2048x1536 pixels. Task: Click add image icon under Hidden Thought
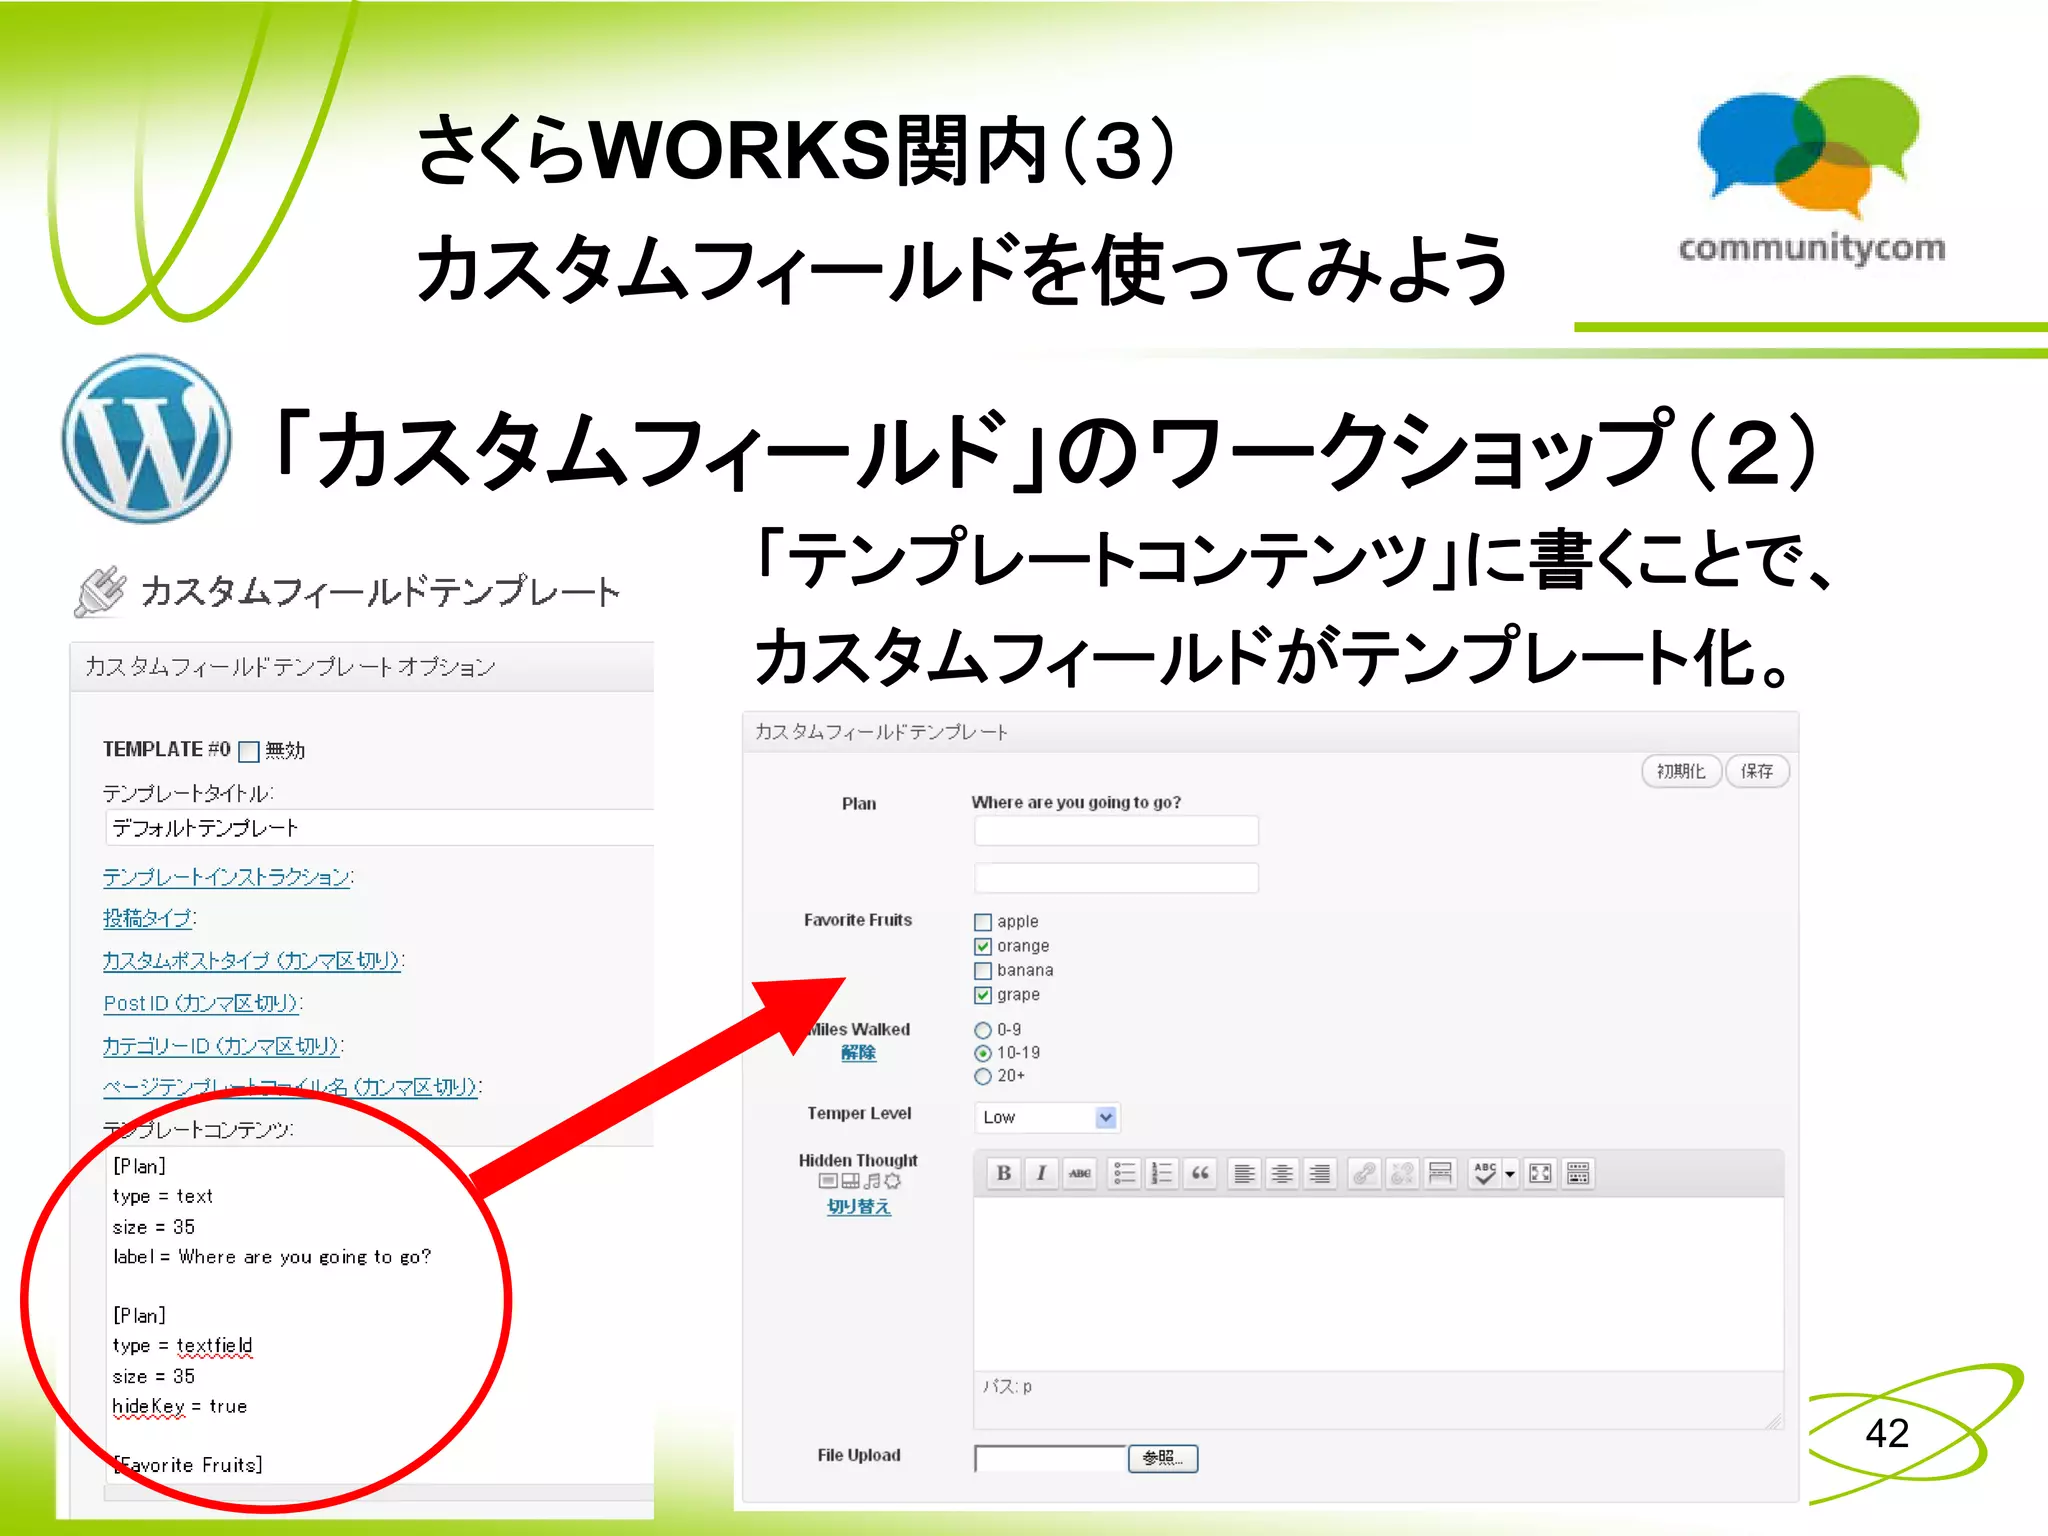pos(827,1181)
